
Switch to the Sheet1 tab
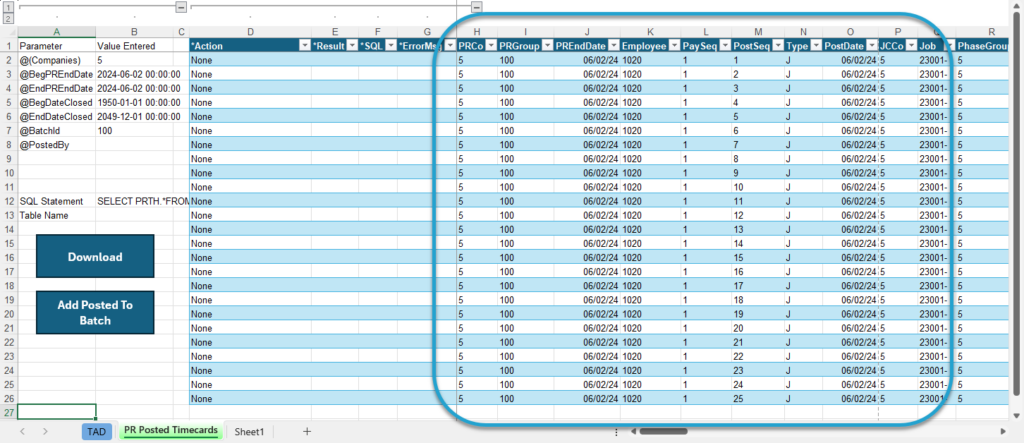249,431
